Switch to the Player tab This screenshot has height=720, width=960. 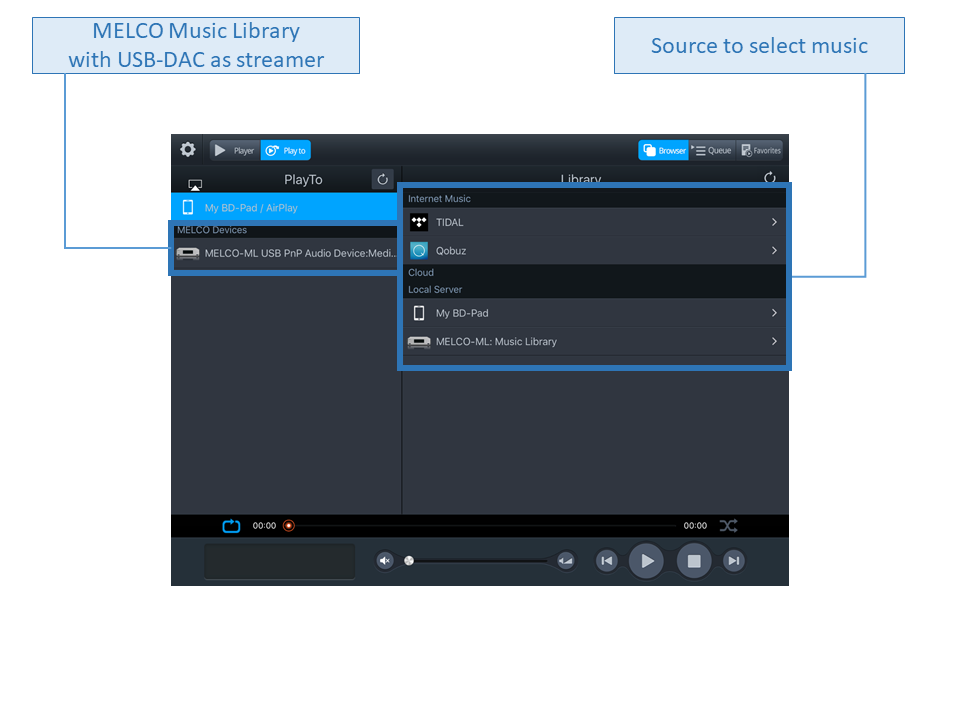pyautogui.click(x=236, y=151)
